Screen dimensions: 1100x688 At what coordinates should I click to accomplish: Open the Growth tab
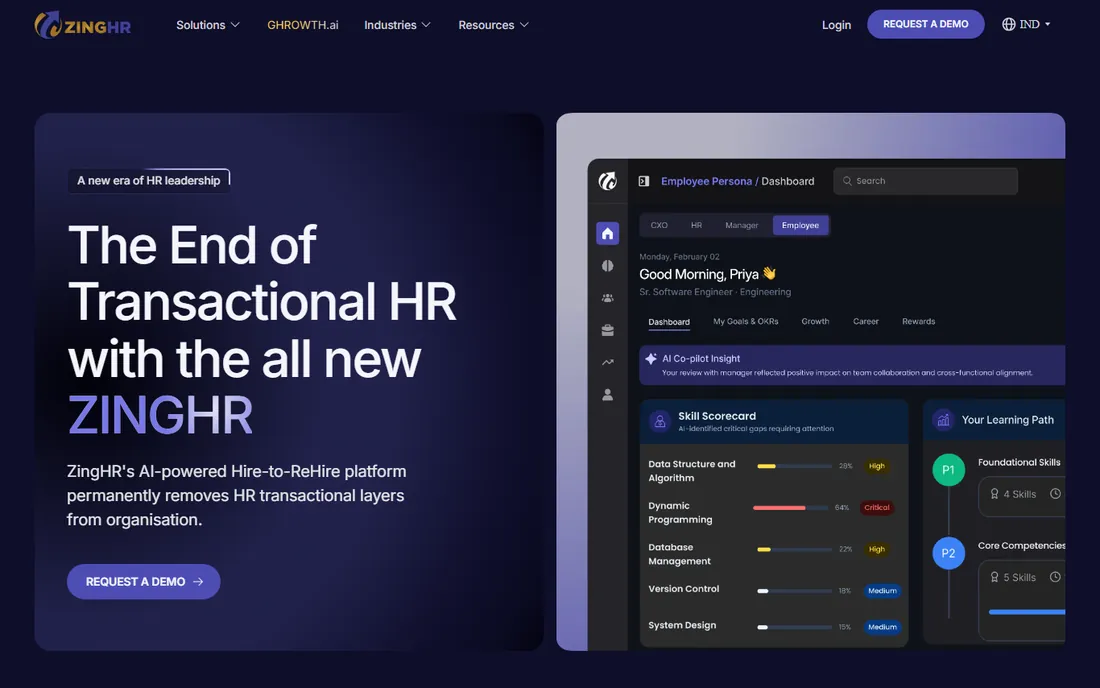pos(815,321)
